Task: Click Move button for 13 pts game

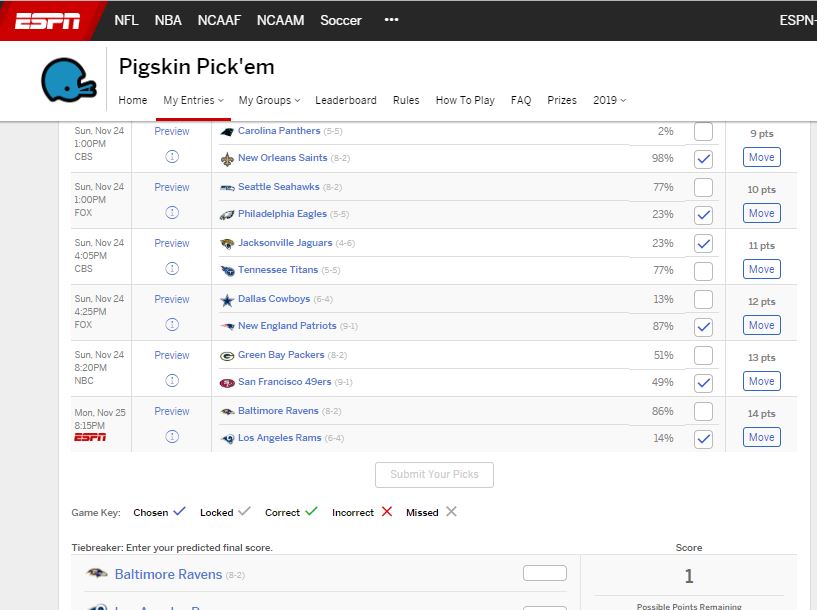Action: [x=761, y=381]
